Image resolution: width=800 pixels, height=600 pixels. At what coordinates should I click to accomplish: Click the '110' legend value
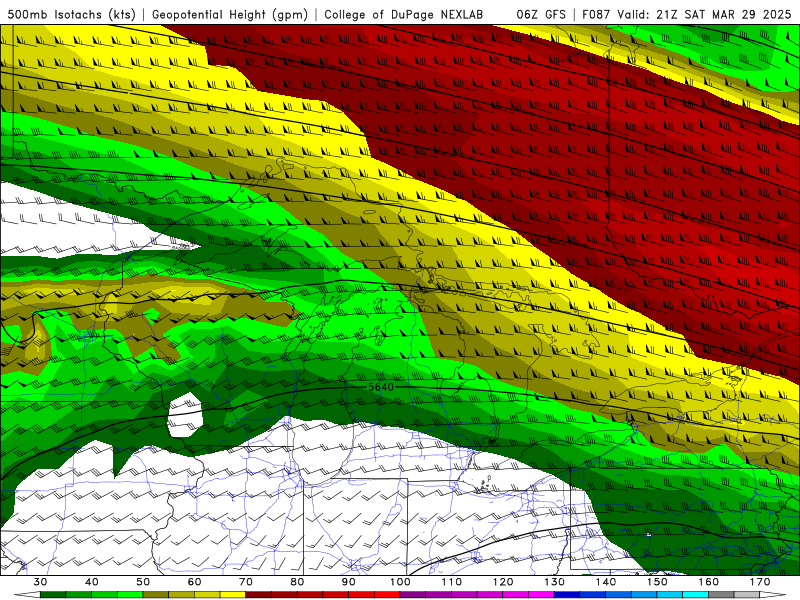coord(452,582)
